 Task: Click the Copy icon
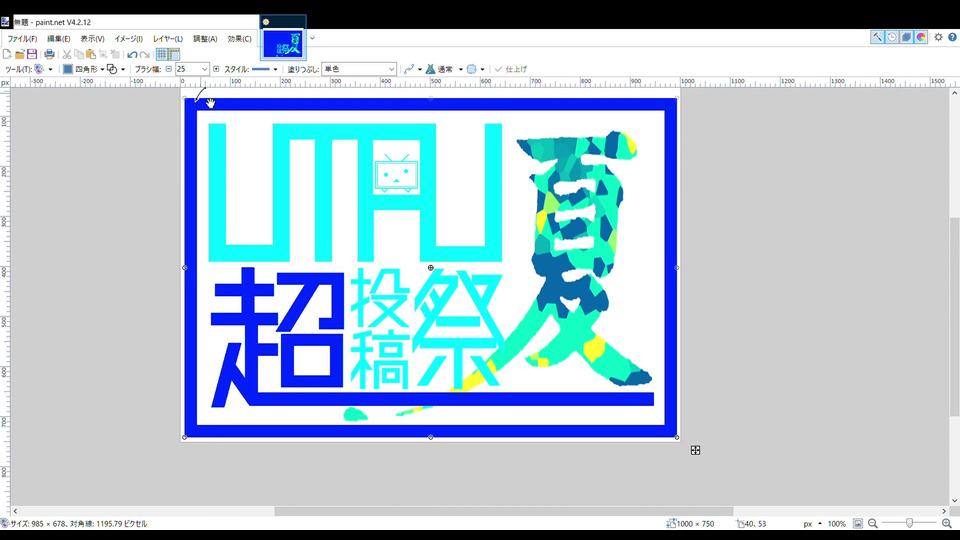(x=78, y=54)
